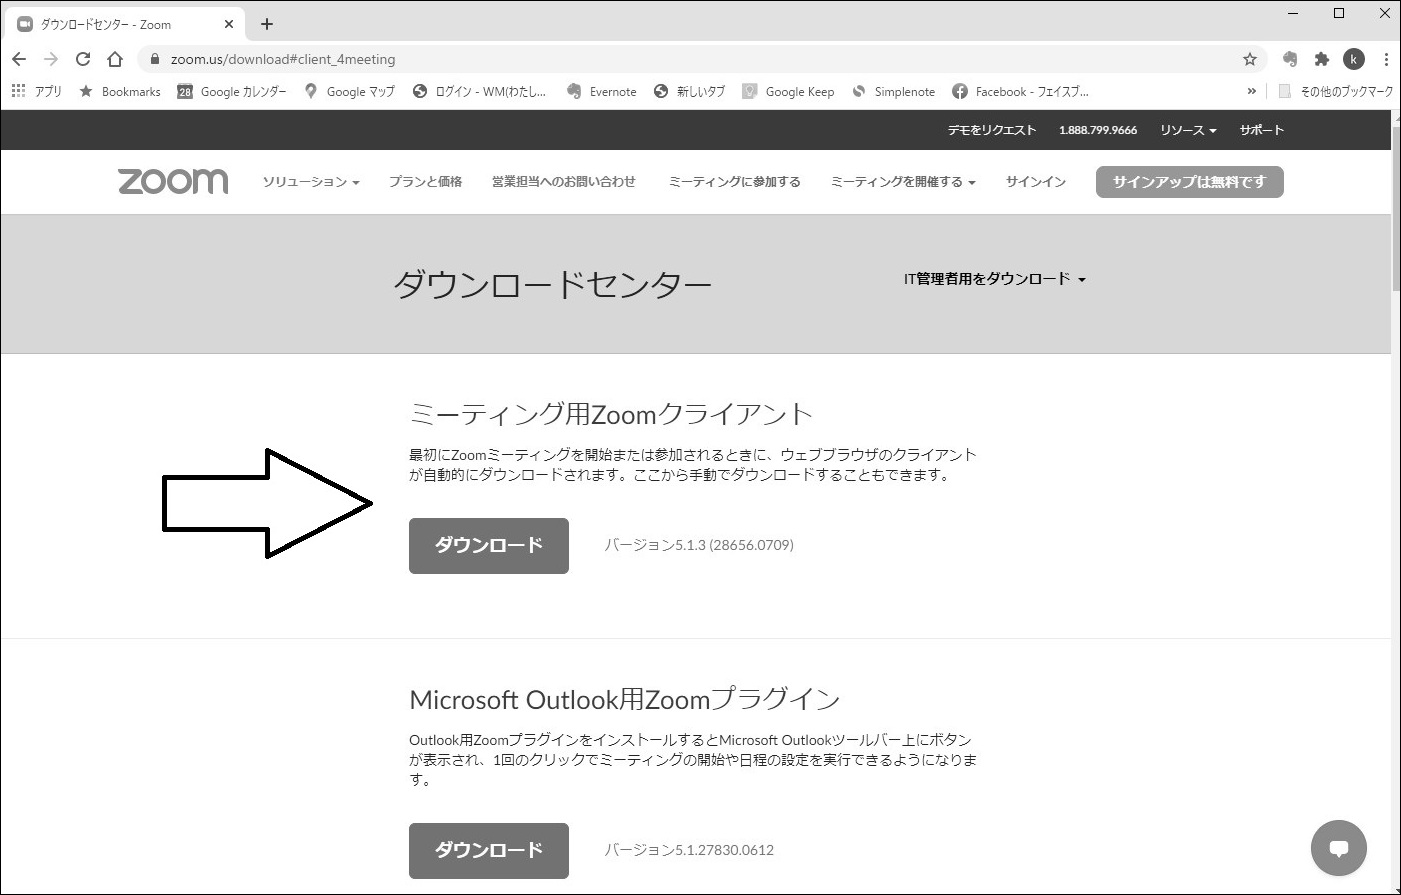The width and height of the screenshot is (1401, 895).
Task: Click the Zoom logo in the navigation bar
Action: [172, 181]
